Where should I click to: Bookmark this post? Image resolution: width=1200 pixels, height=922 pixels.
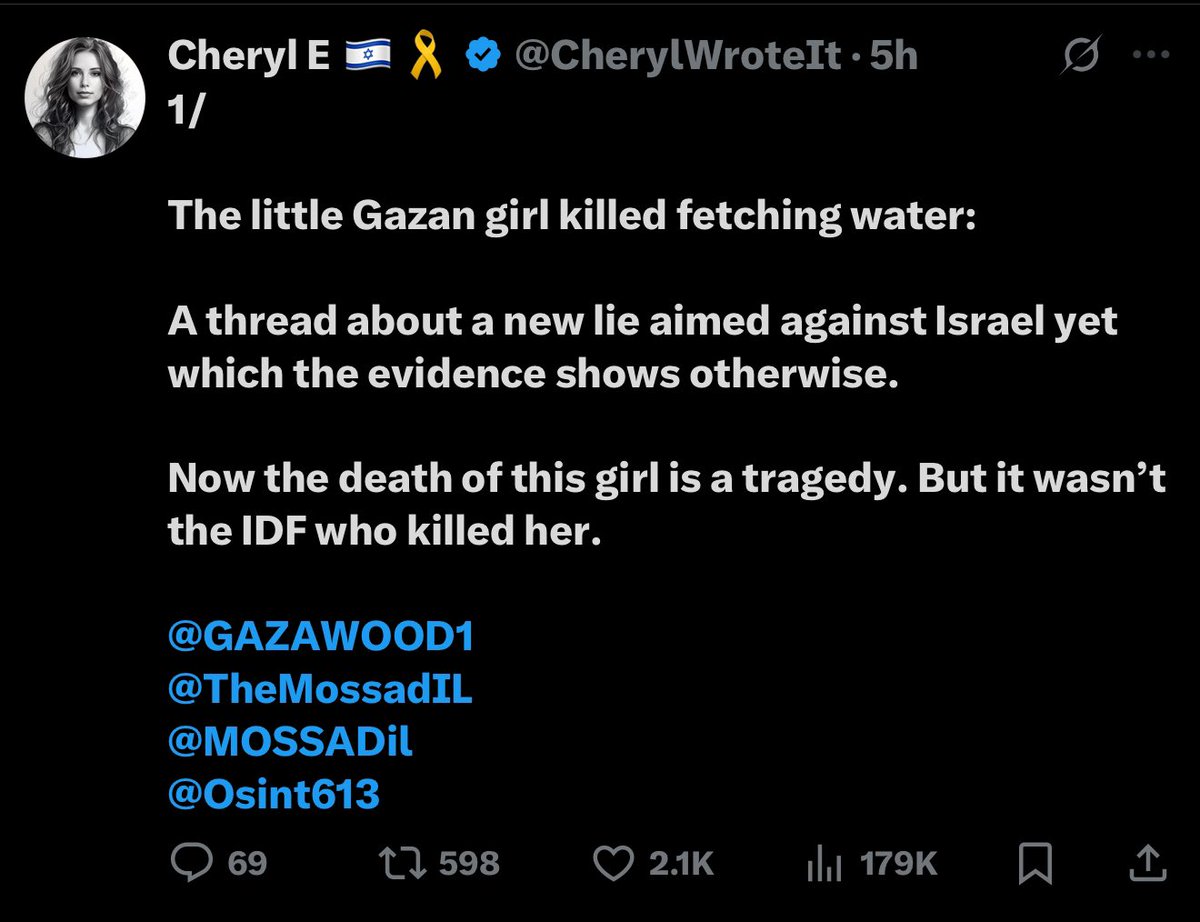click(x=1031, y=863)
